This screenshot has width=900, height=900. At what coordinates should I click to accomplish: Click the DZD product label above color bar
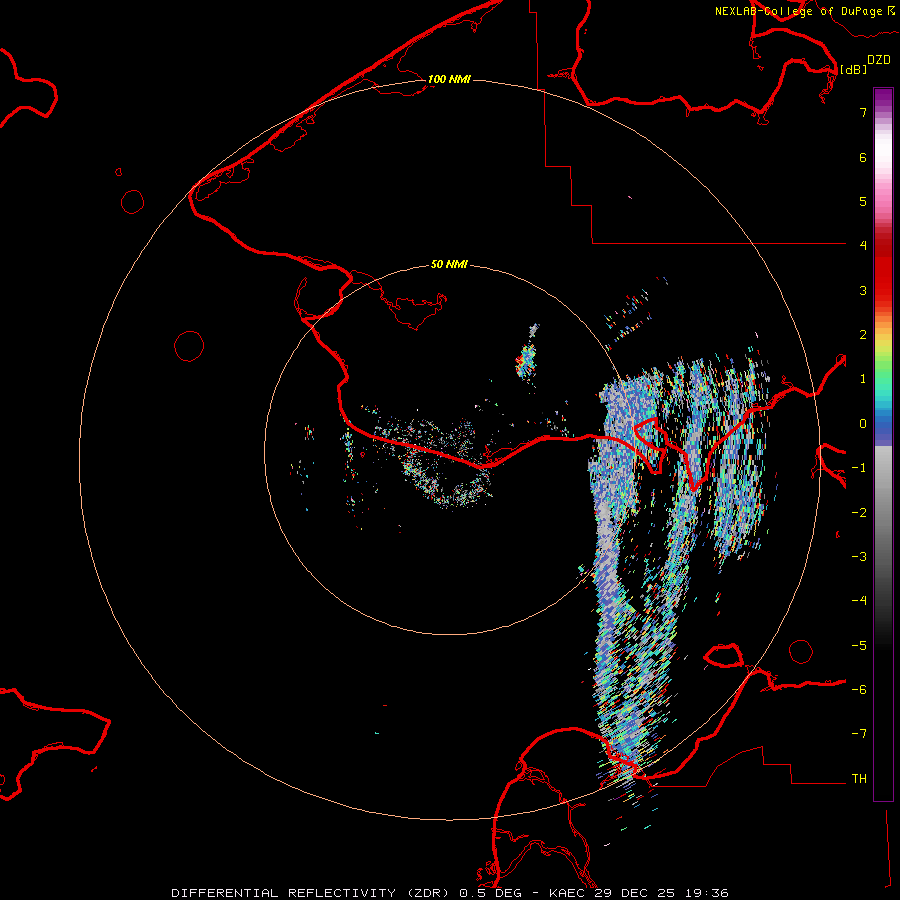pos(879,60)
